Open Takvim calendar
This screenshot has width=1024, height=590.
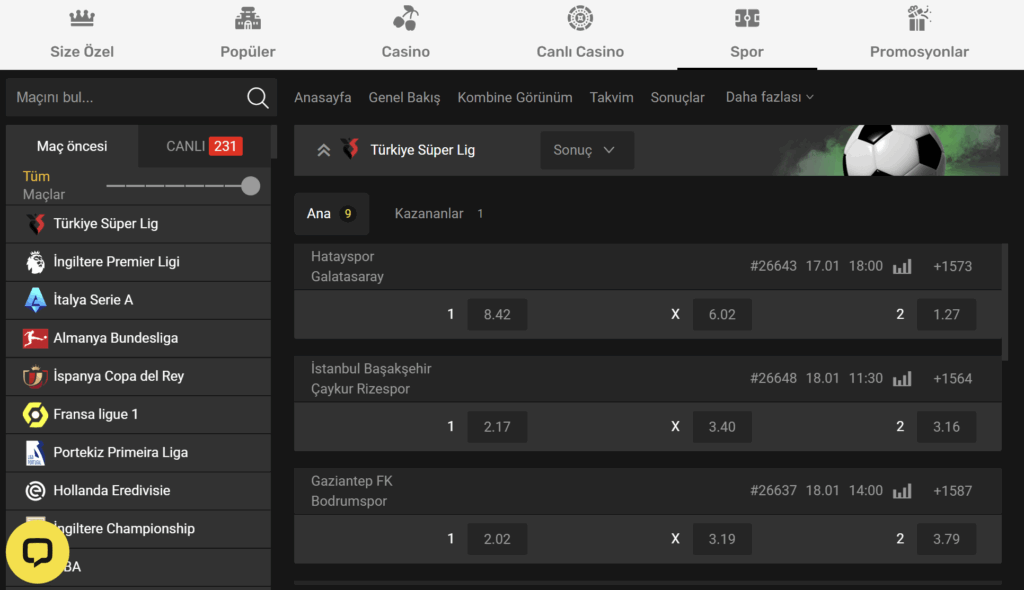611,97
